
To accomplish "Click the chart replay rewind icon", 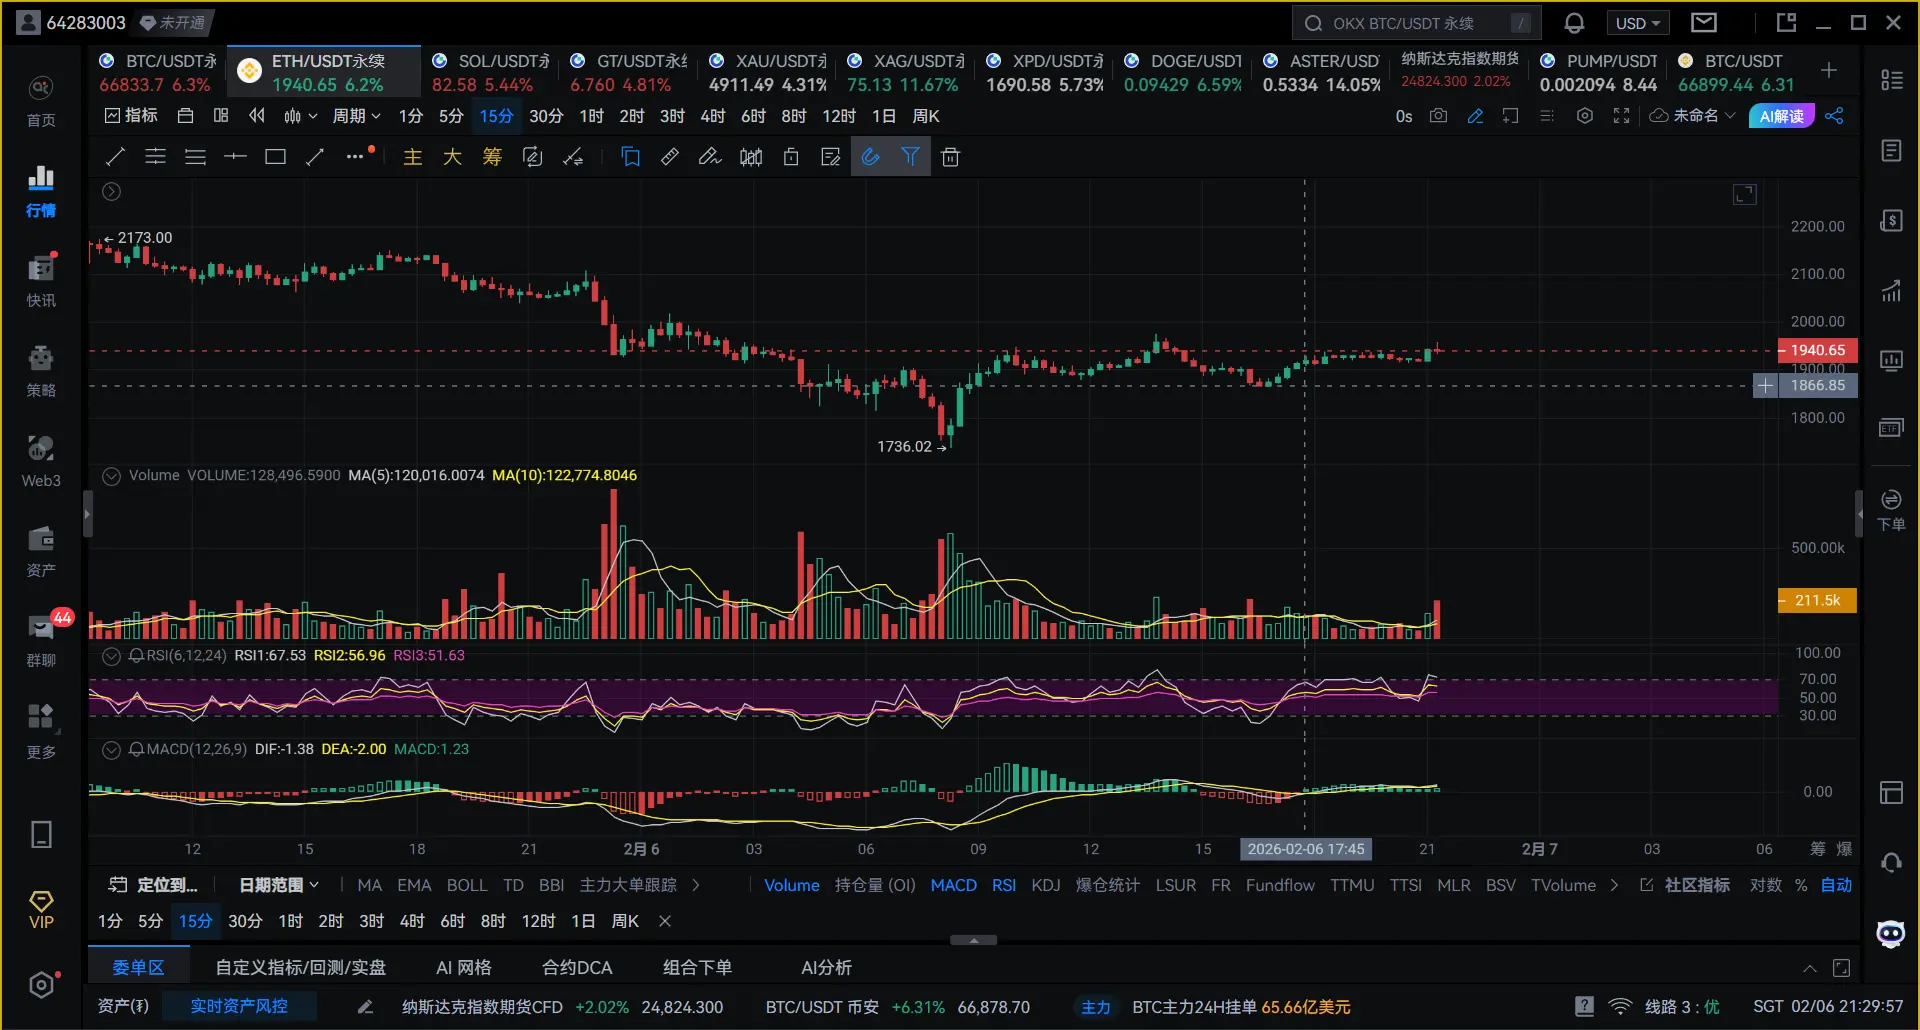I will pos(257,116).
